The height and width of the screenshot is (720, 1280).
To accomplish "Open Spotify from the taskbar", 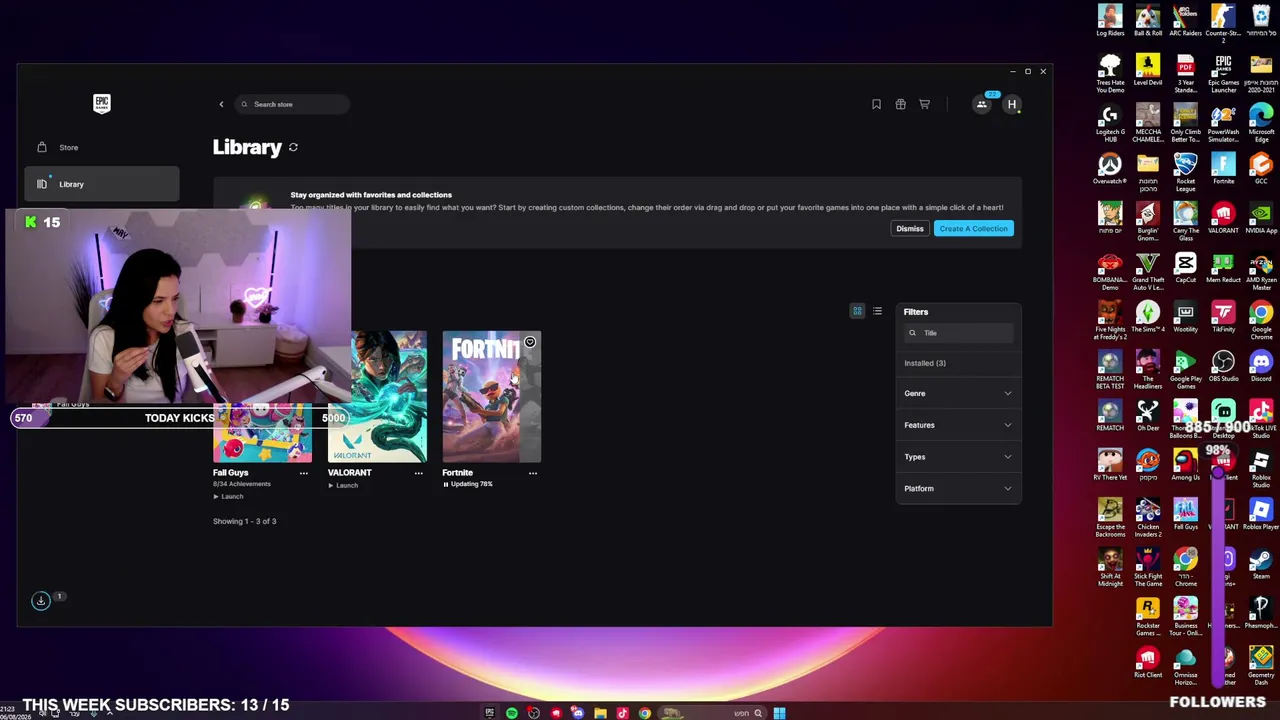I will 511,713.
